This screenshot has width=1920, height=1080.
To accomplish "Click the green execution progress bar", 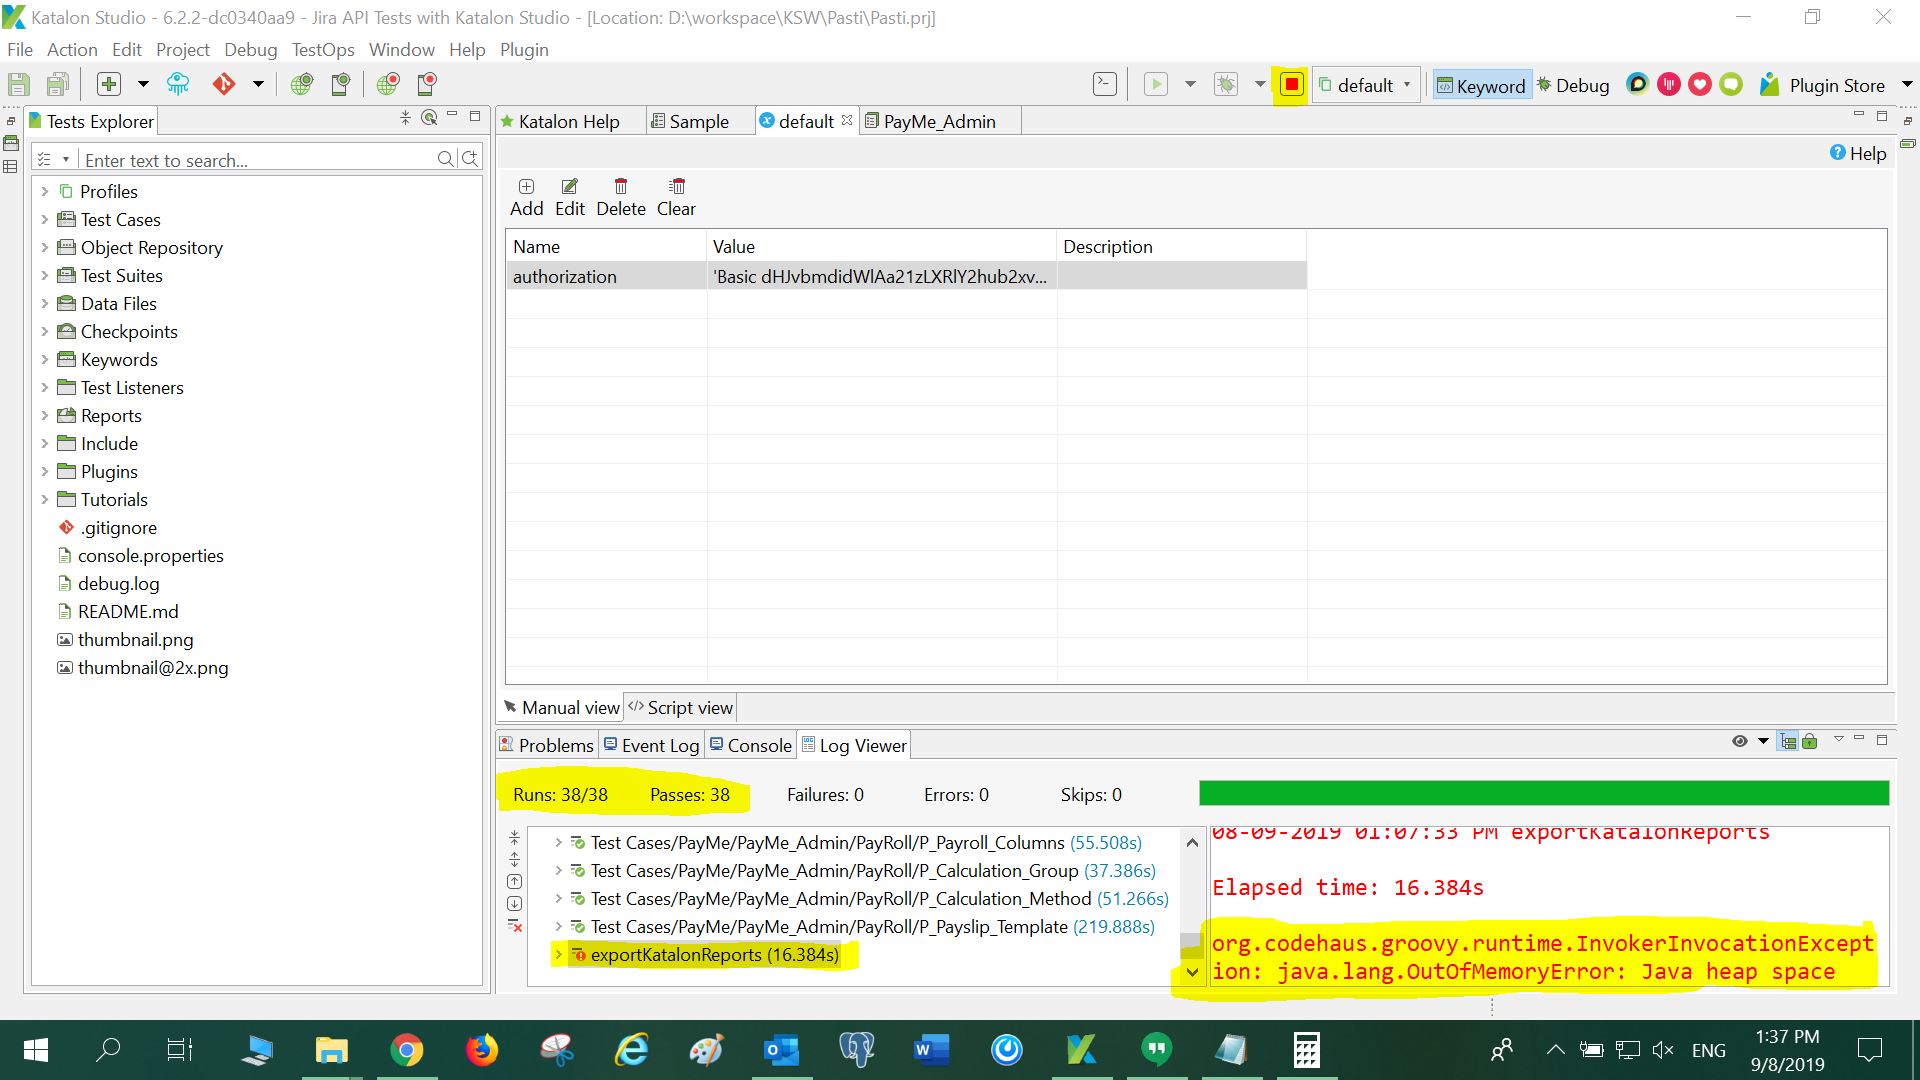I will click(x=1543, y=794).
